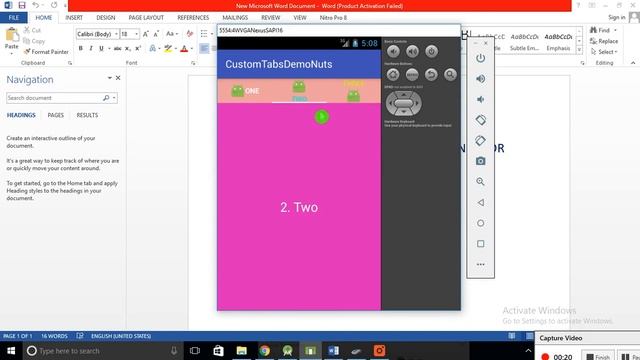The height and width of the screenshot is (360, 640).
Task: Close the Navigation pane
Action: coord(118,78)
